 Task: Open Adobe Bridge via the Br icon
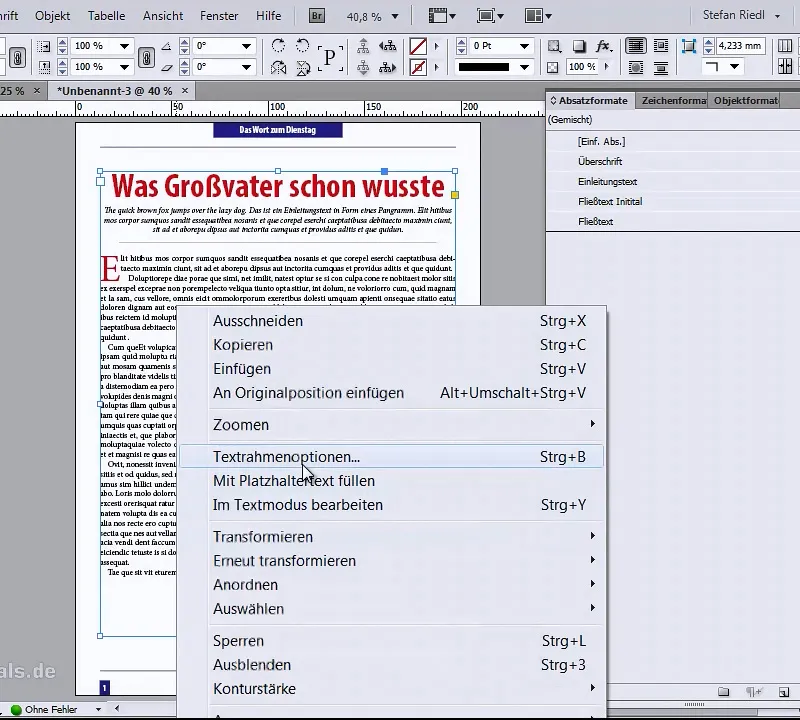(317, 16)
